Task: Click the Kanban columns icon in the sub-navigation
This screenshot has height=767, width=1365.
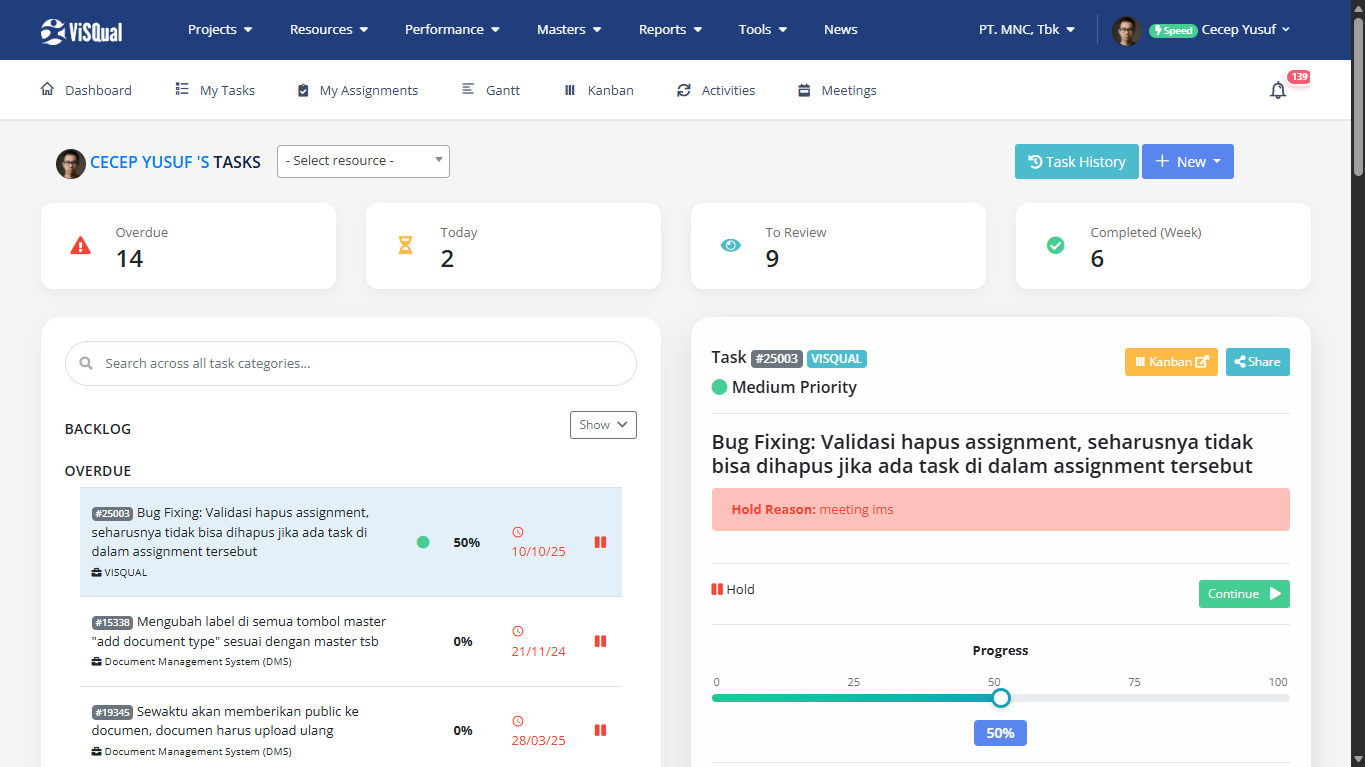Action: pyautogui.click(x=570, y=90)
